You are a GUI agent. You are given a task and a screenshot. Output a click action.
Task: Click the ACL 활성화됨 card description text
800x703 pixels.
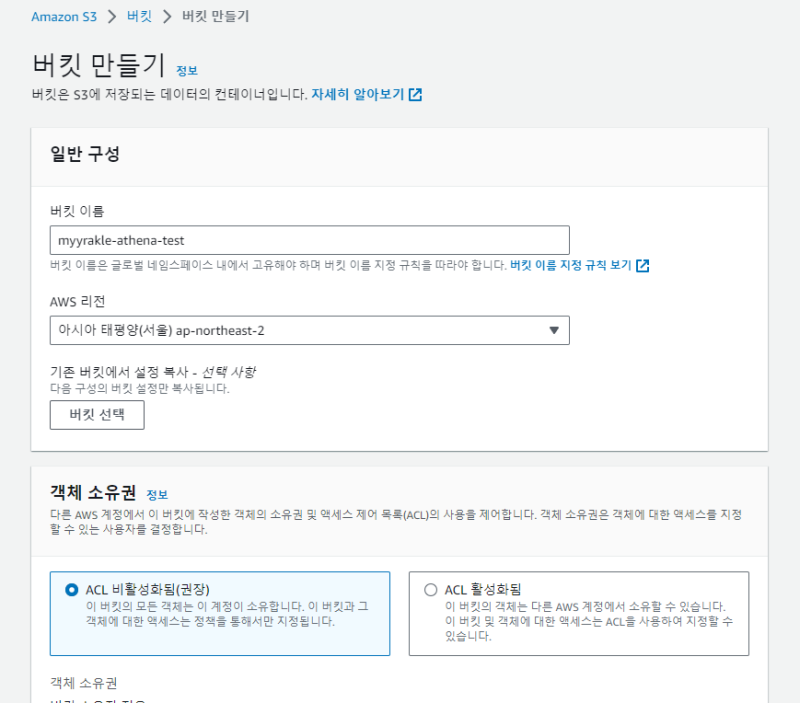(x=585, y=621)
